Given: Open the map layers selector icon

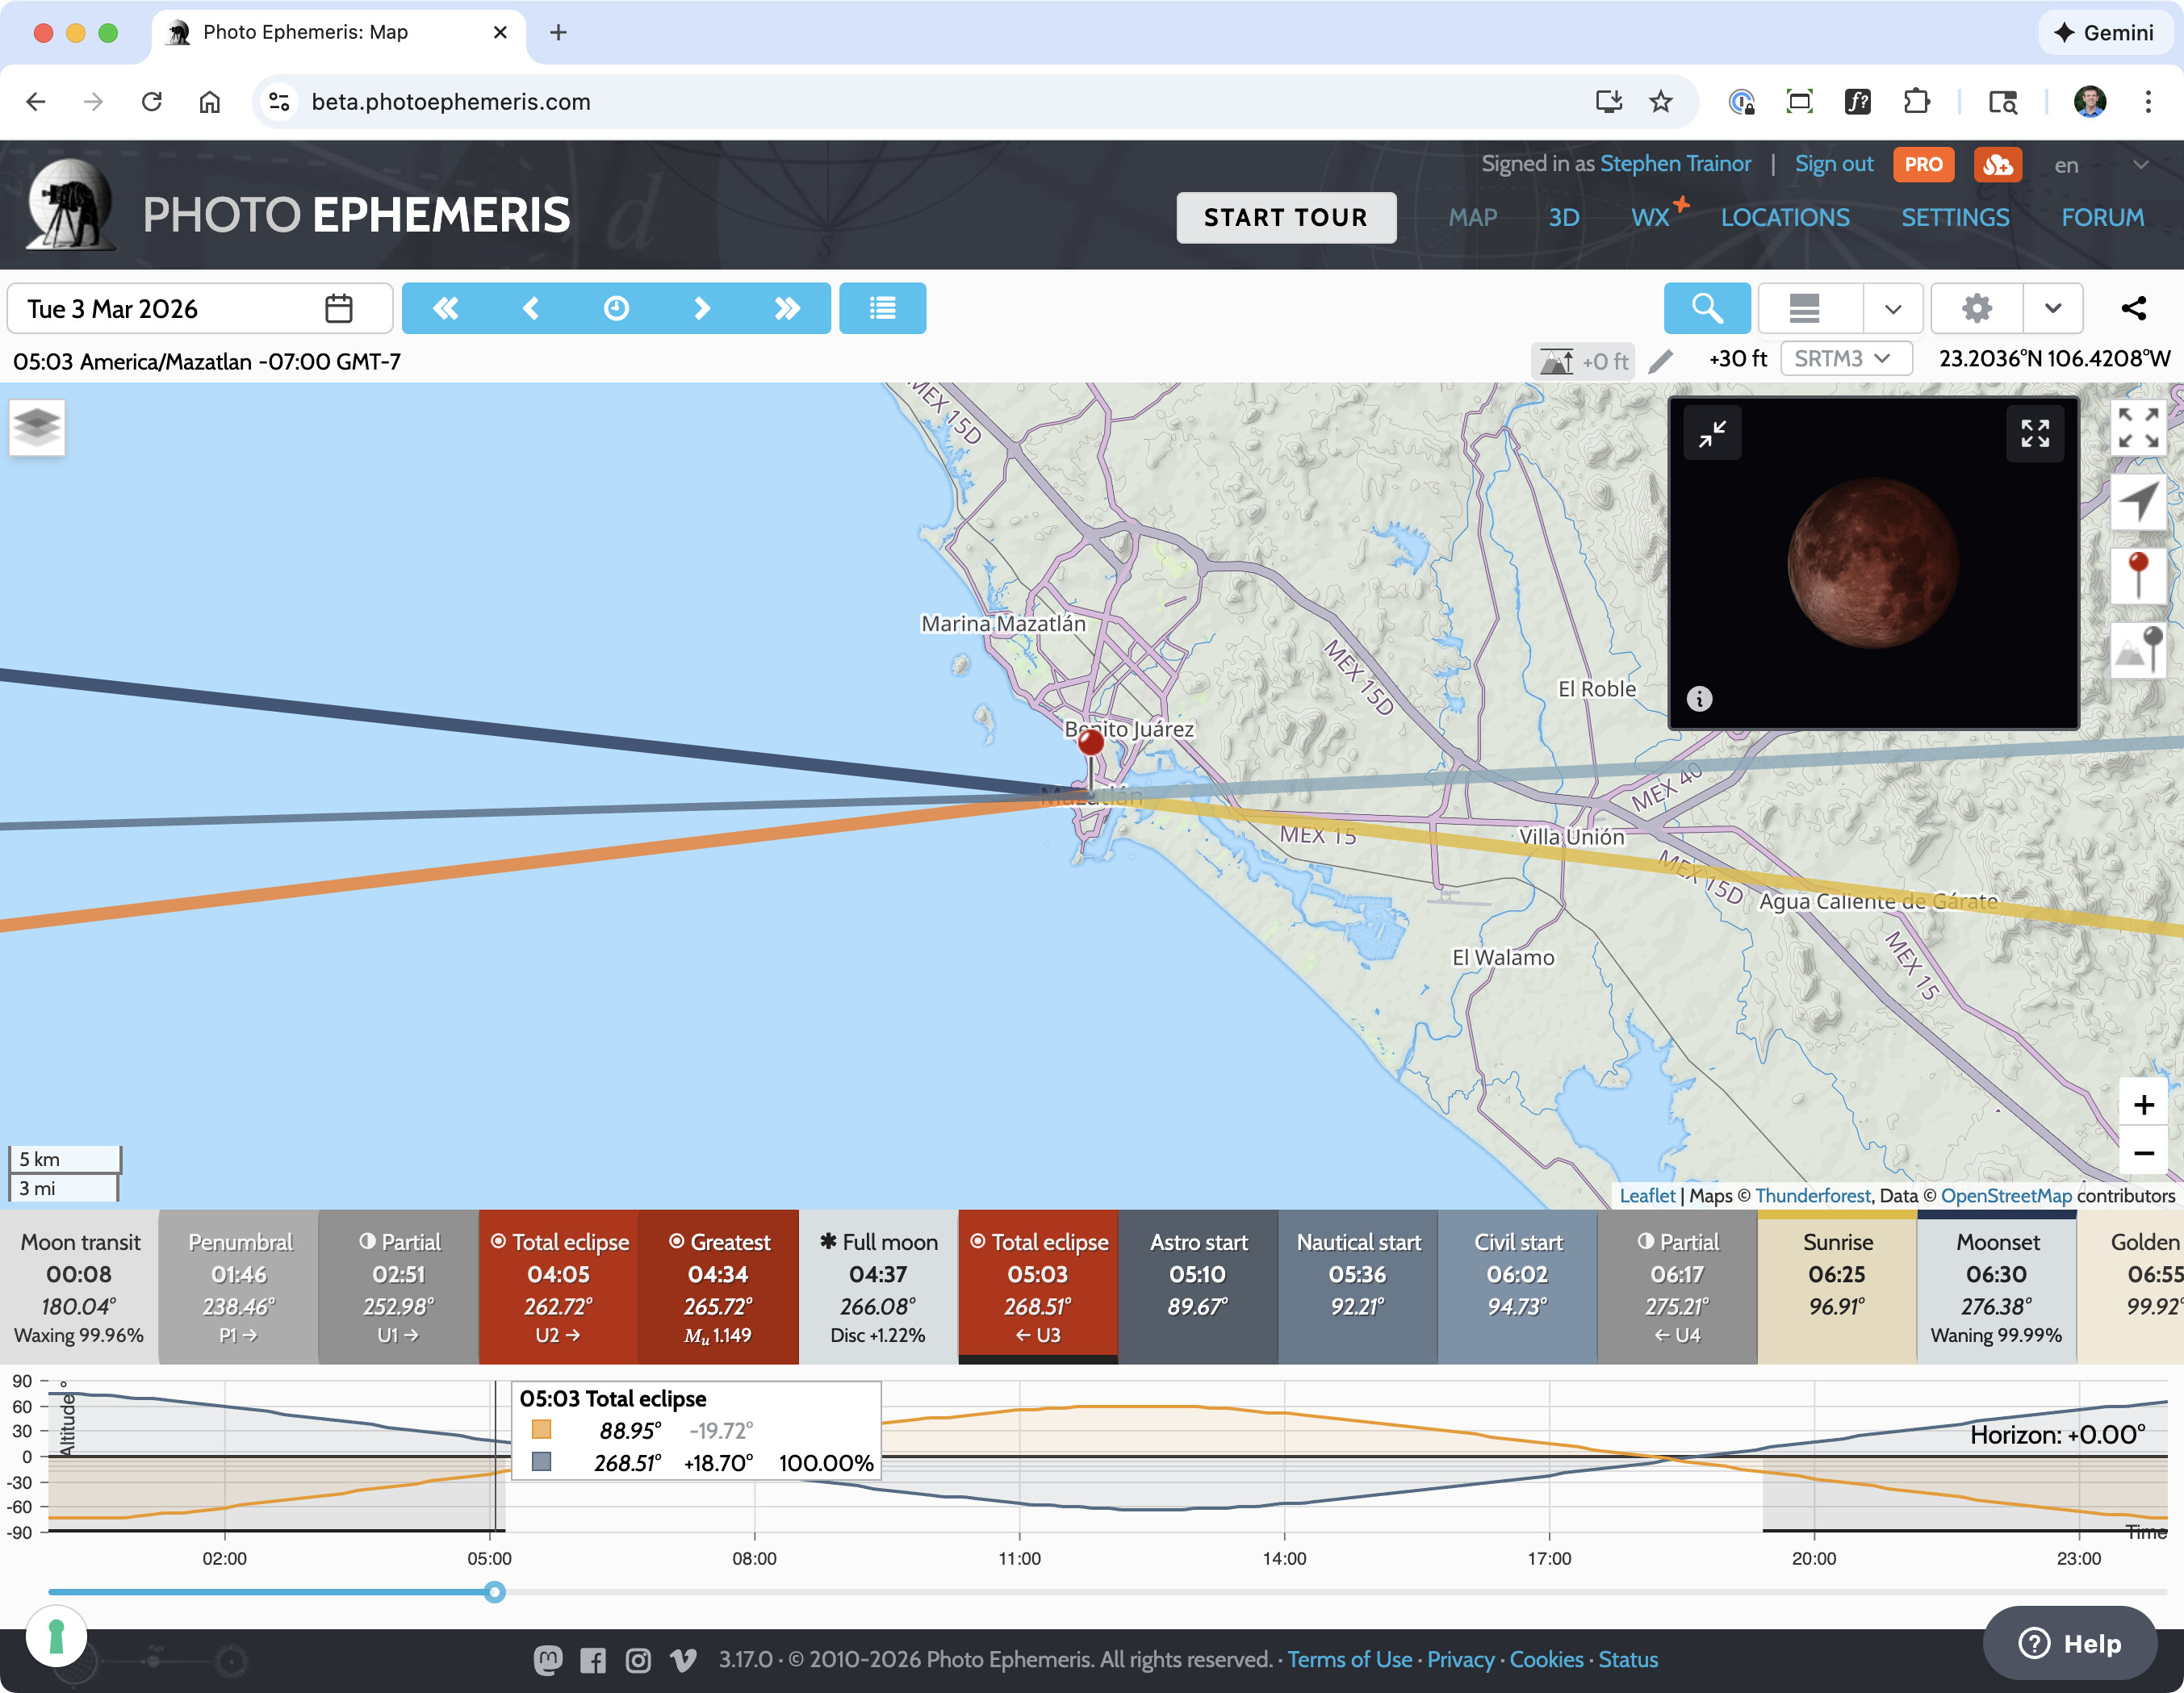Looking at the screenshot, I should (37, 427).
